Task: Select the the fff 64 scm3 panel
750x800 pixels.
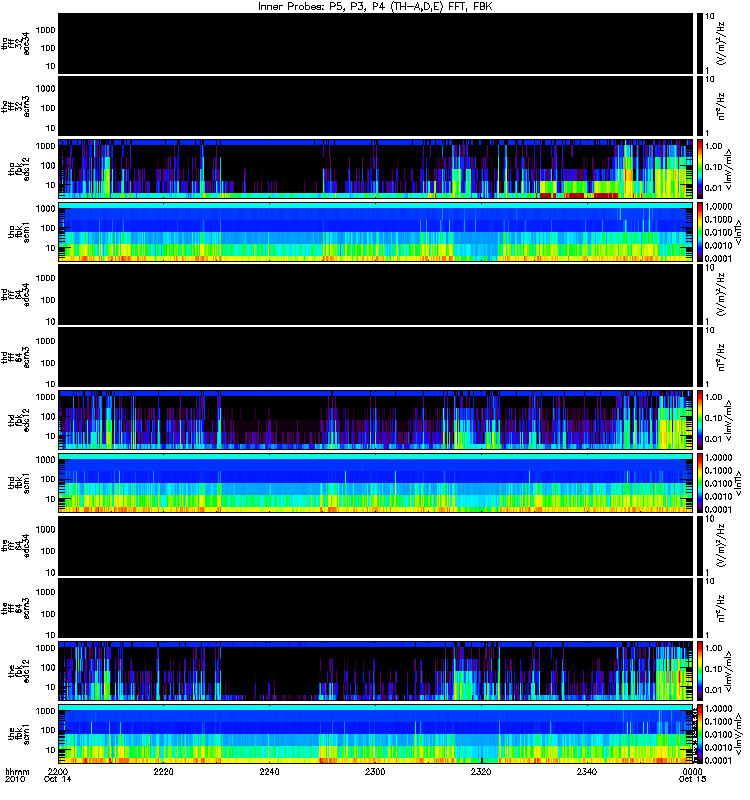Action: (x=376, y=608)
